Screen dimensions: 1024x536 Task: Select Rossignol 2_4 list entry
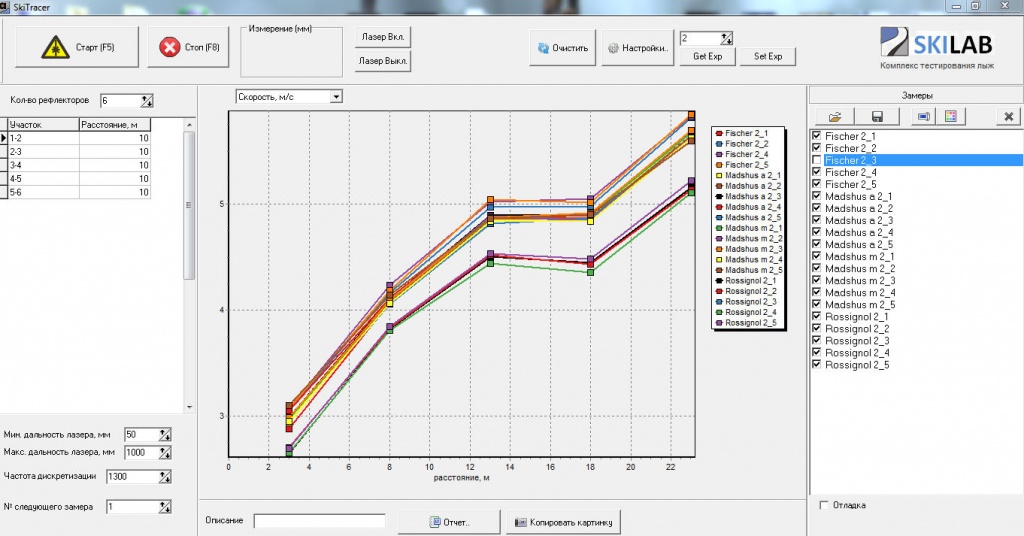[x=857, y=353]
